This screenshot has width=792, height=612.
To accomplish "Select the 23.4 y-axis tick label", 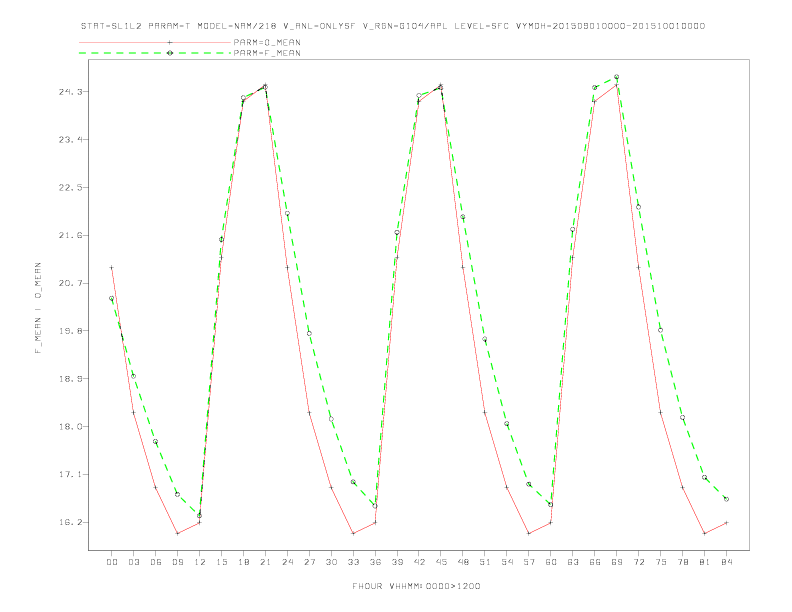I will (69, 139).
